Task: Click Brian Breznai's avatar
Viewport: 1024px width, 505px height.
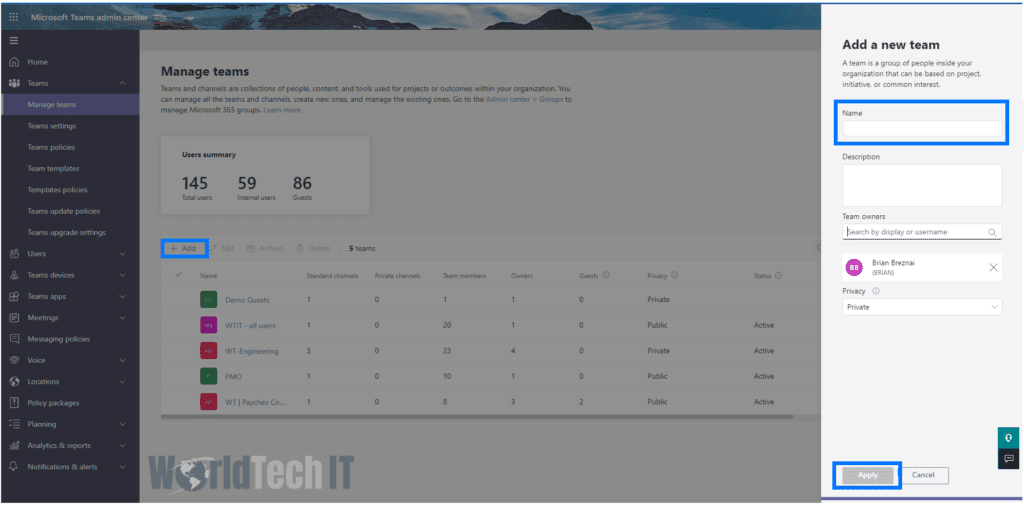Action: pos(854,267)
